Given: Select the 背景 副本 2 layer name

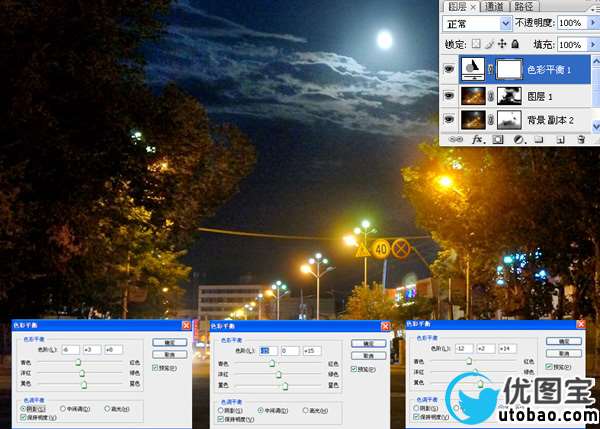Looking at the screenshot, I should tap(550, 120).
